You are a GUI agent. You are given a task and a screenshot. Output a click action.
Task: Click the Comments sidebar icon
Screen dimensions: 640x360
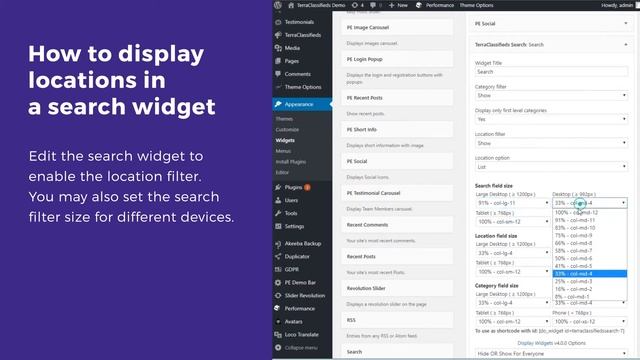(278, 74)
